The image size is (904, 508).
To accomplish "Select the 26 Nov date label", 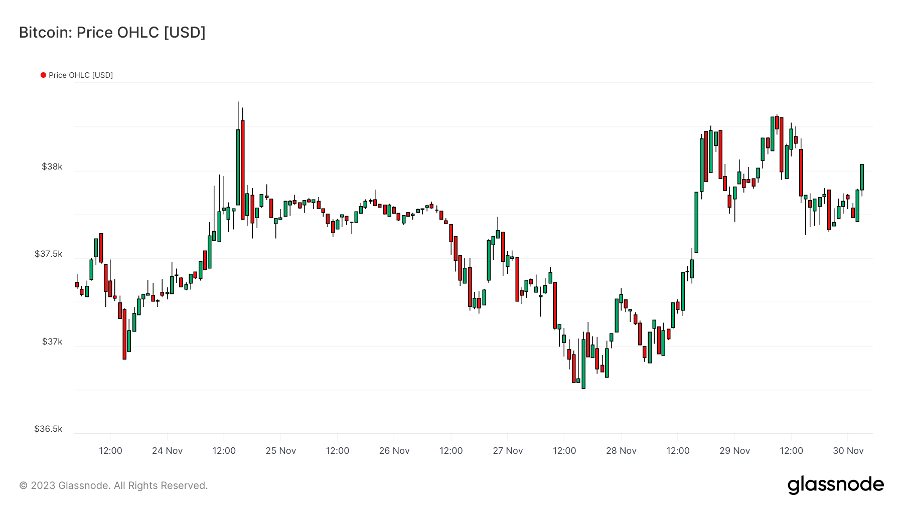I will [x=394, y=451].
